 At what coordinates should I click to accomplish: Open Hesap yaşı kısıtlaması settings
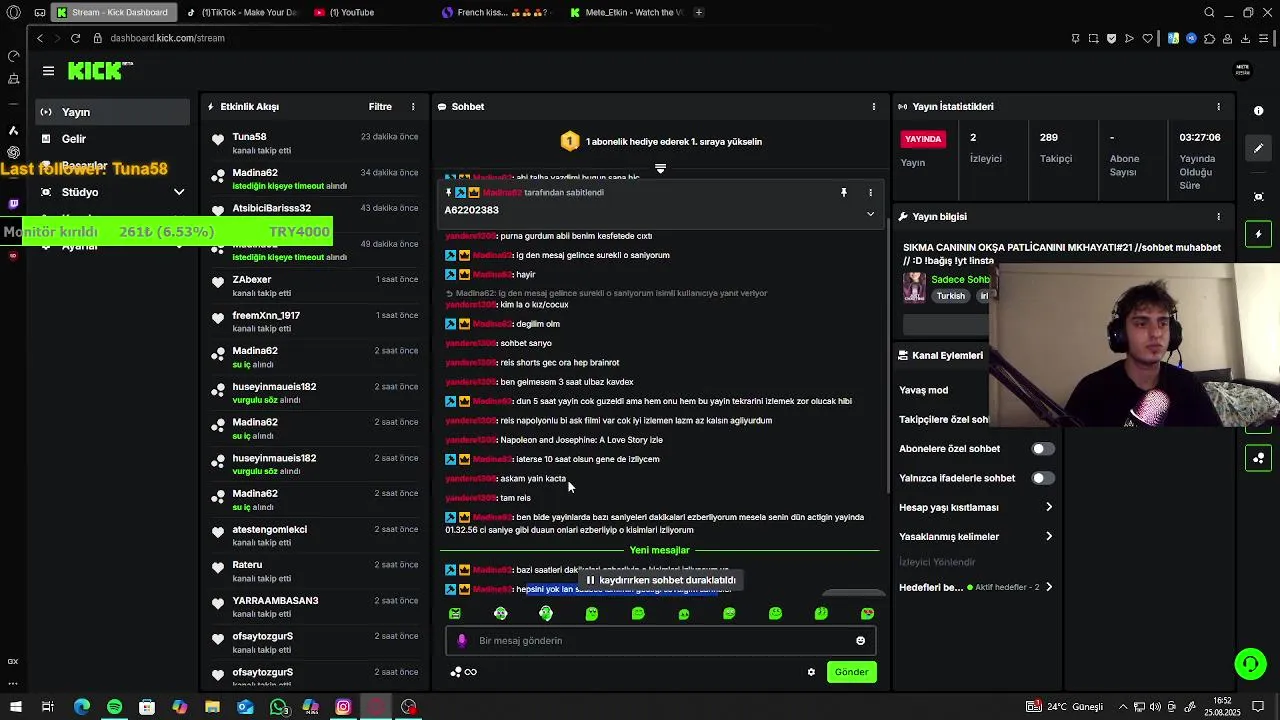click(976, 507)
